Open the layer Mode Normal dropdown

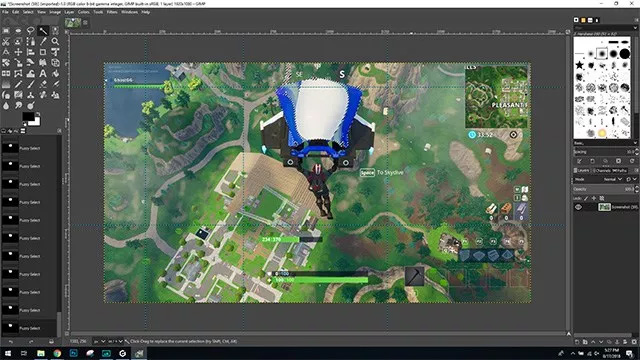612,179
